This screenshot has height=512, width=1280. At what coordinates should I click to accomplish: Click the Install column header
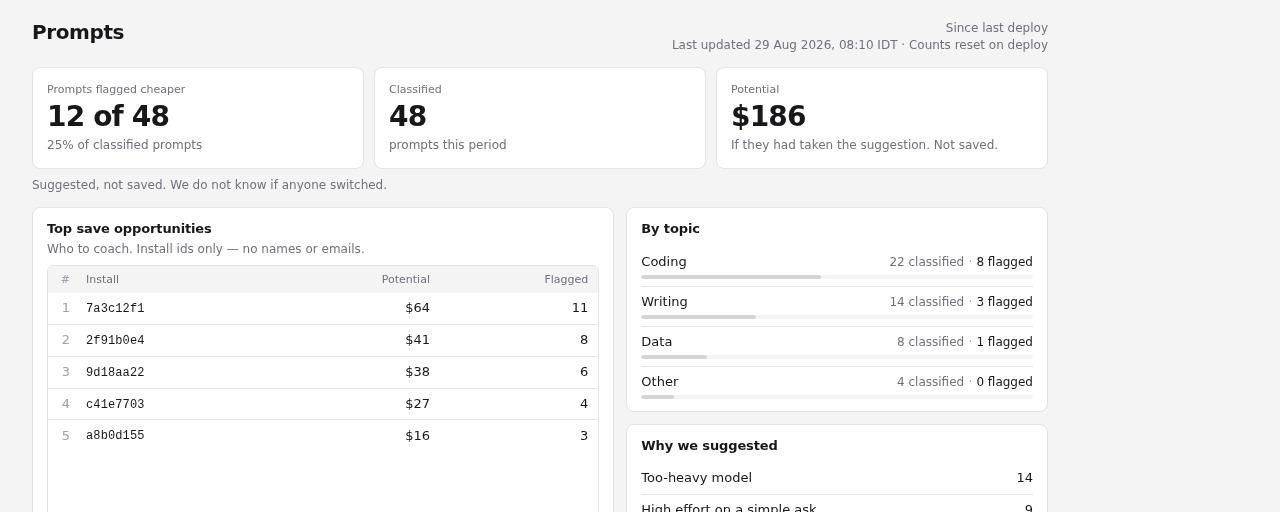[102, 280]
